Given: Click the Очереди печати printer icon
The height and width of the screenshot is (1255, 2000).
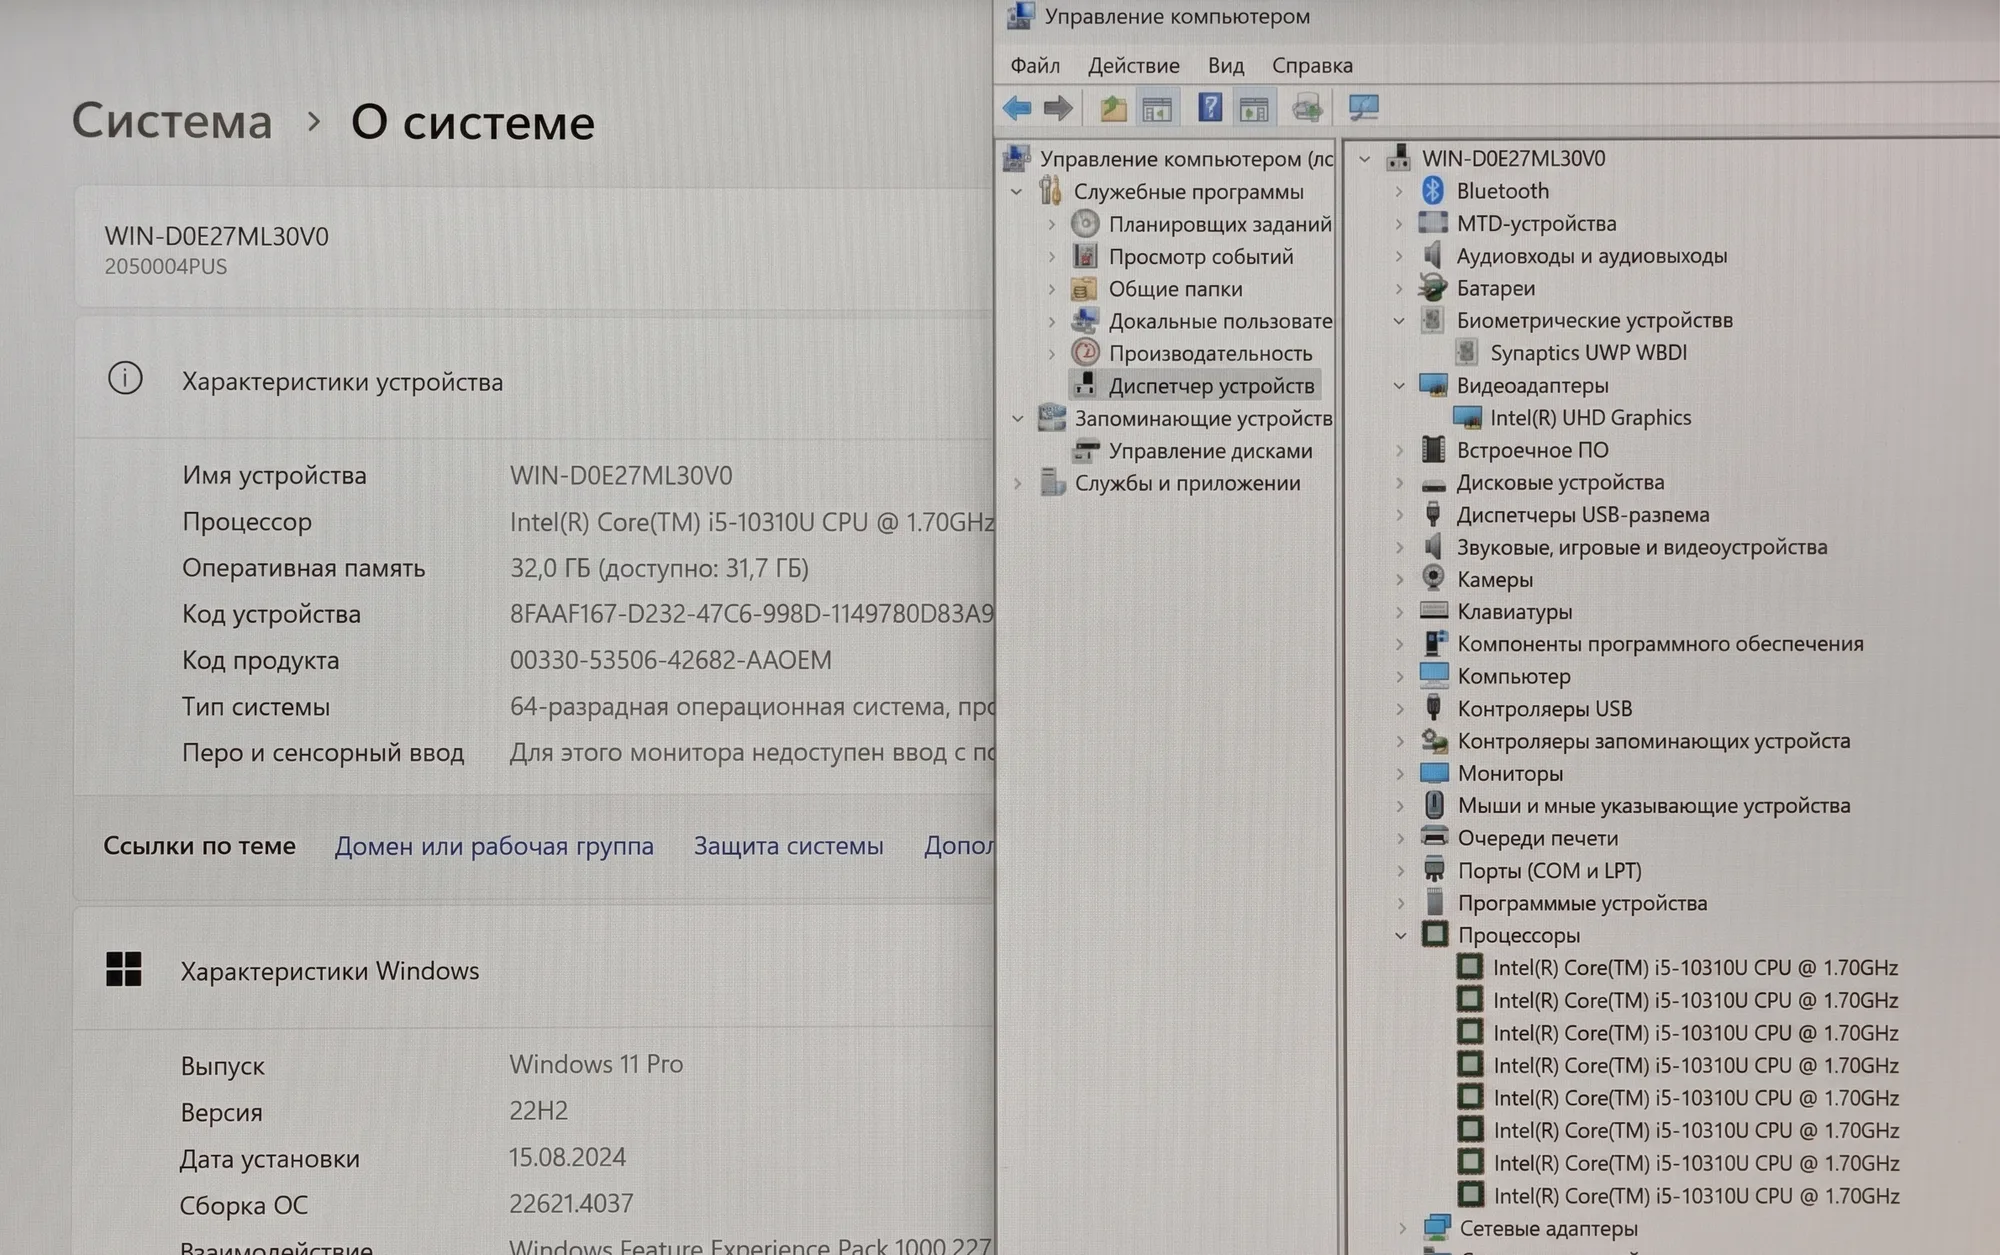Looking at the screenshot, I should [1434, 837].
